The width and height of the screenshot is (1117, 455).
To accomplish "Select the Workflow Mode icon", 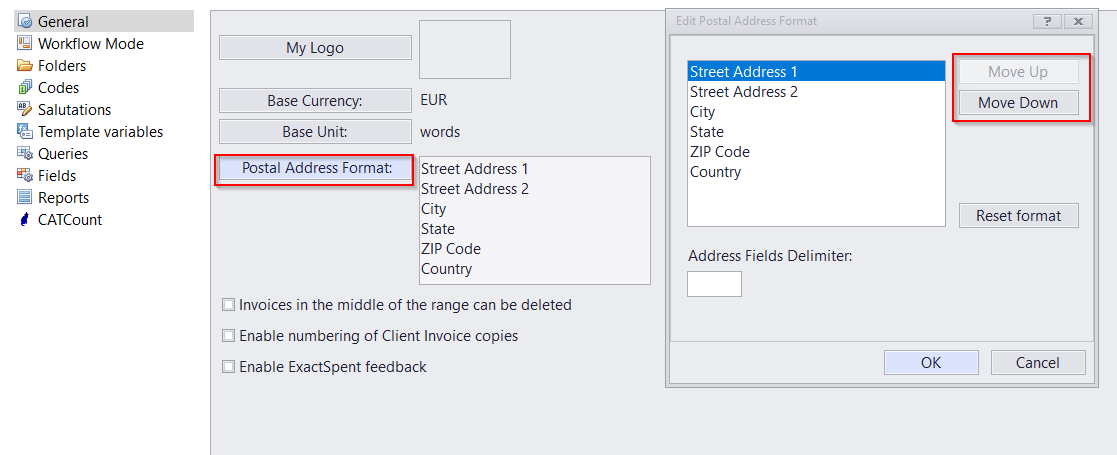I will point(25,43).
